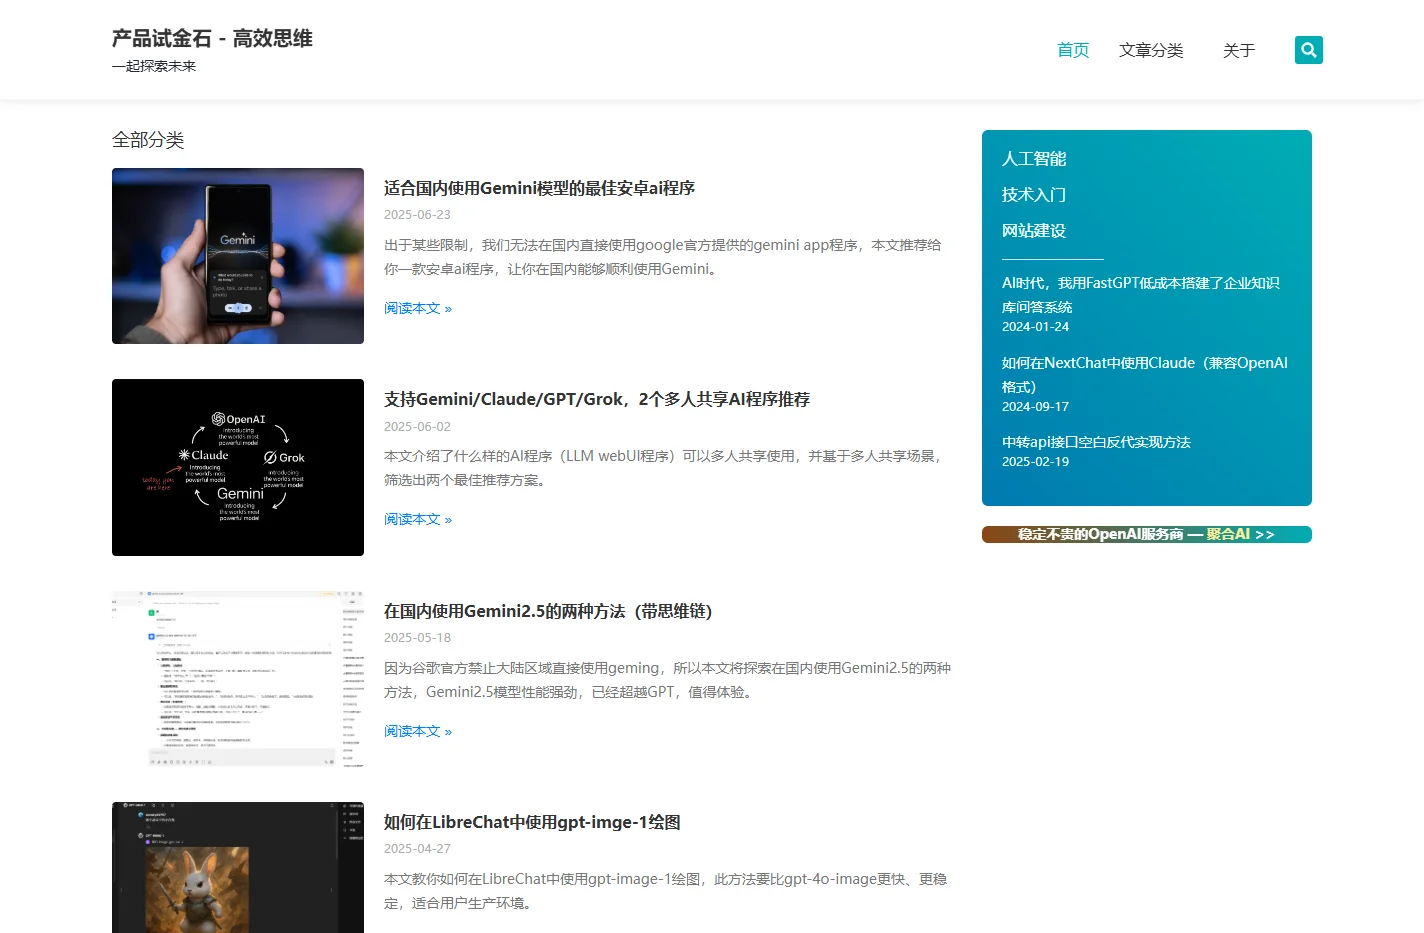Open article 如何在LibreChat中使用gpt-imge-1绘图
Image resolution: width=1424 pixels, height=933 pixels.
(x=532, y=822)
